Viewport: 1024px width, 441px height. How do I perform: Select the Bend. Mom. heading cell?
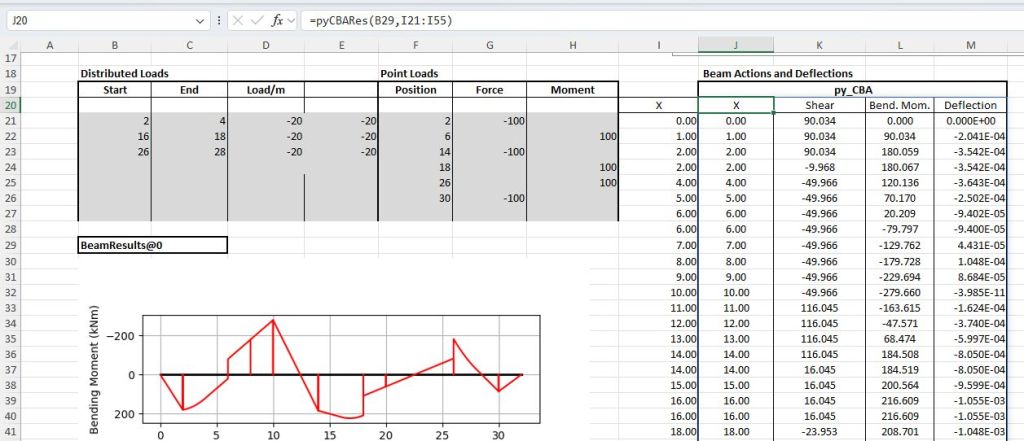tap(900, 105)
